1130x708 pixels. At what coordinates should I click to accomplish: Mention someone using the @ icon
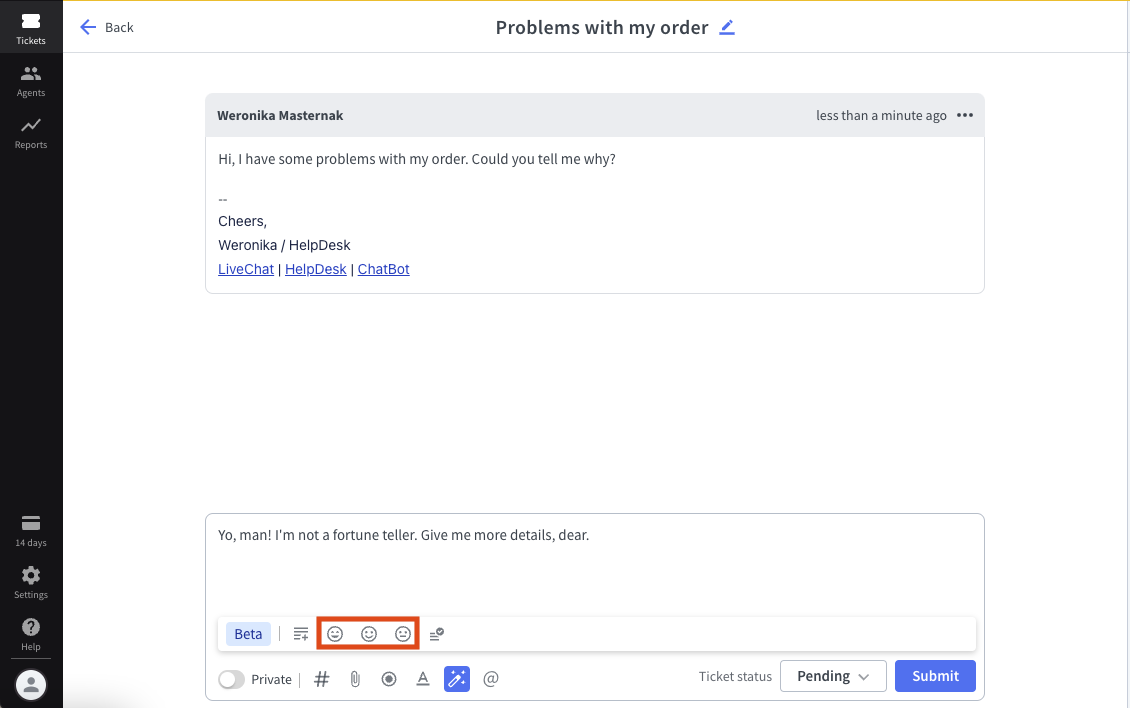point(491,679)
